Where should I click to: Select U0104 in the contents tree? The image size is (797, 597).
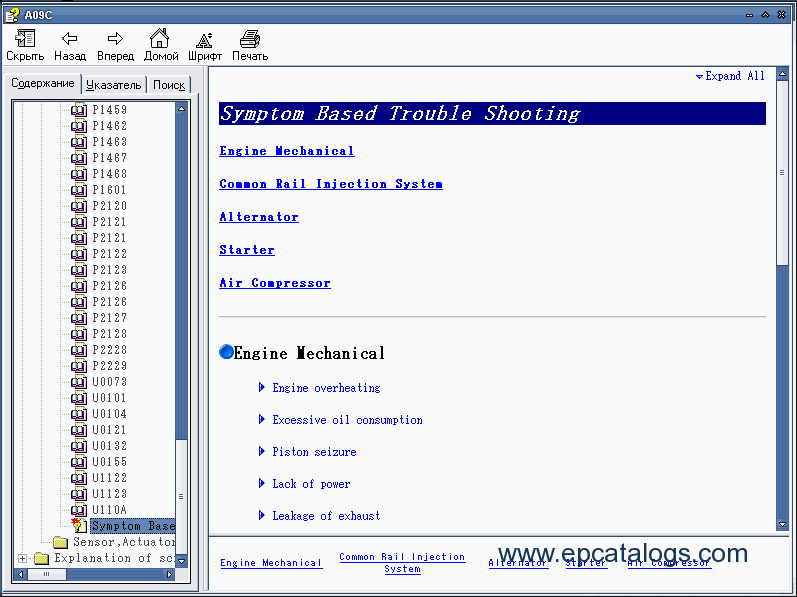tap(110, 414)
